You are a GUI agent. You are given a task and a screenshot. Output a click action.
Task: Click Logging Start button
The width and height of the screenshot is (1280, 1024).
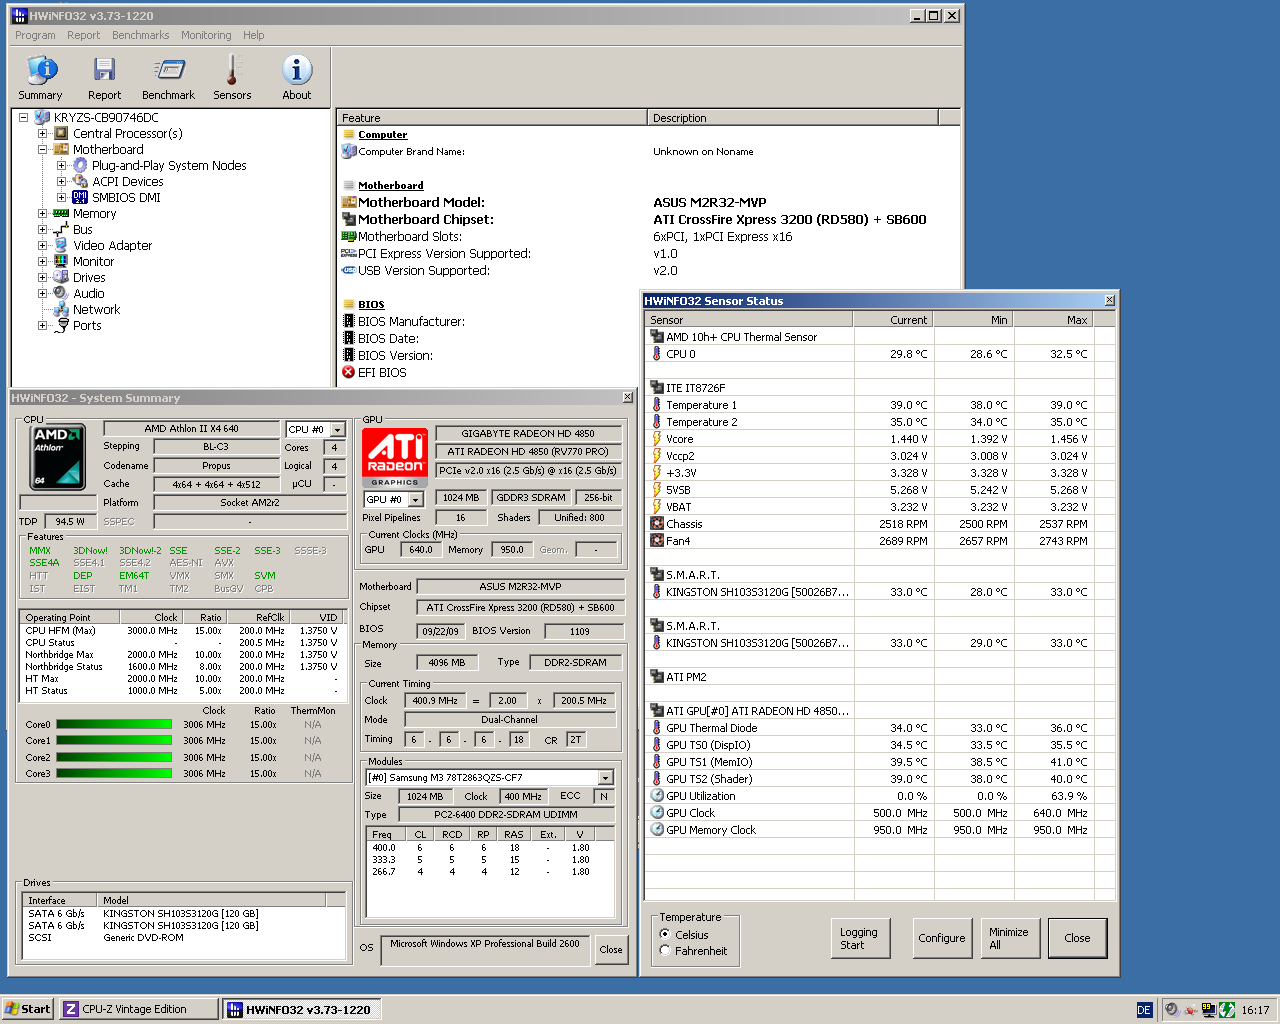tap(859, 938)
